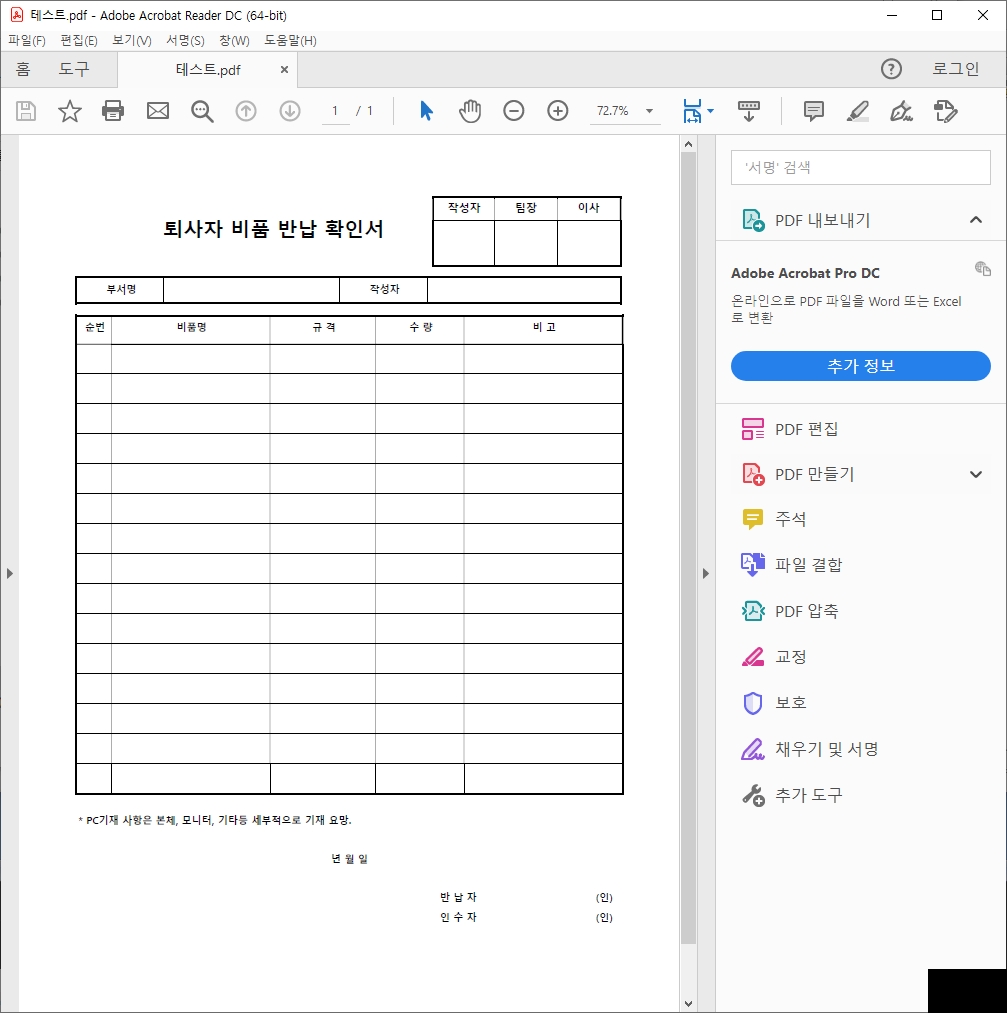Screen dimensions: 1007x1013
Task: Click the vertical scrollbar thumb
Action: point(689,549)
